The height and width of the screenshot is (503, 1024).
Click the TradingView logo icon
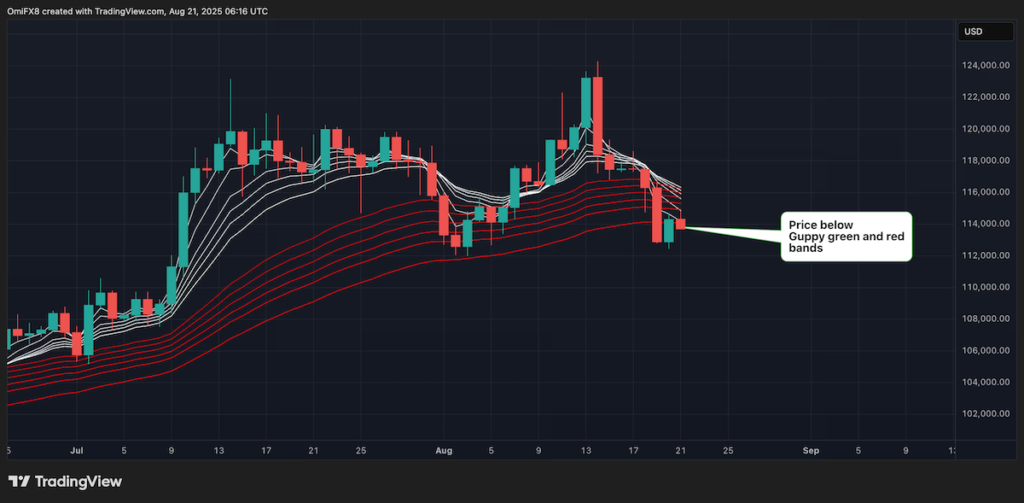[22, 481]
